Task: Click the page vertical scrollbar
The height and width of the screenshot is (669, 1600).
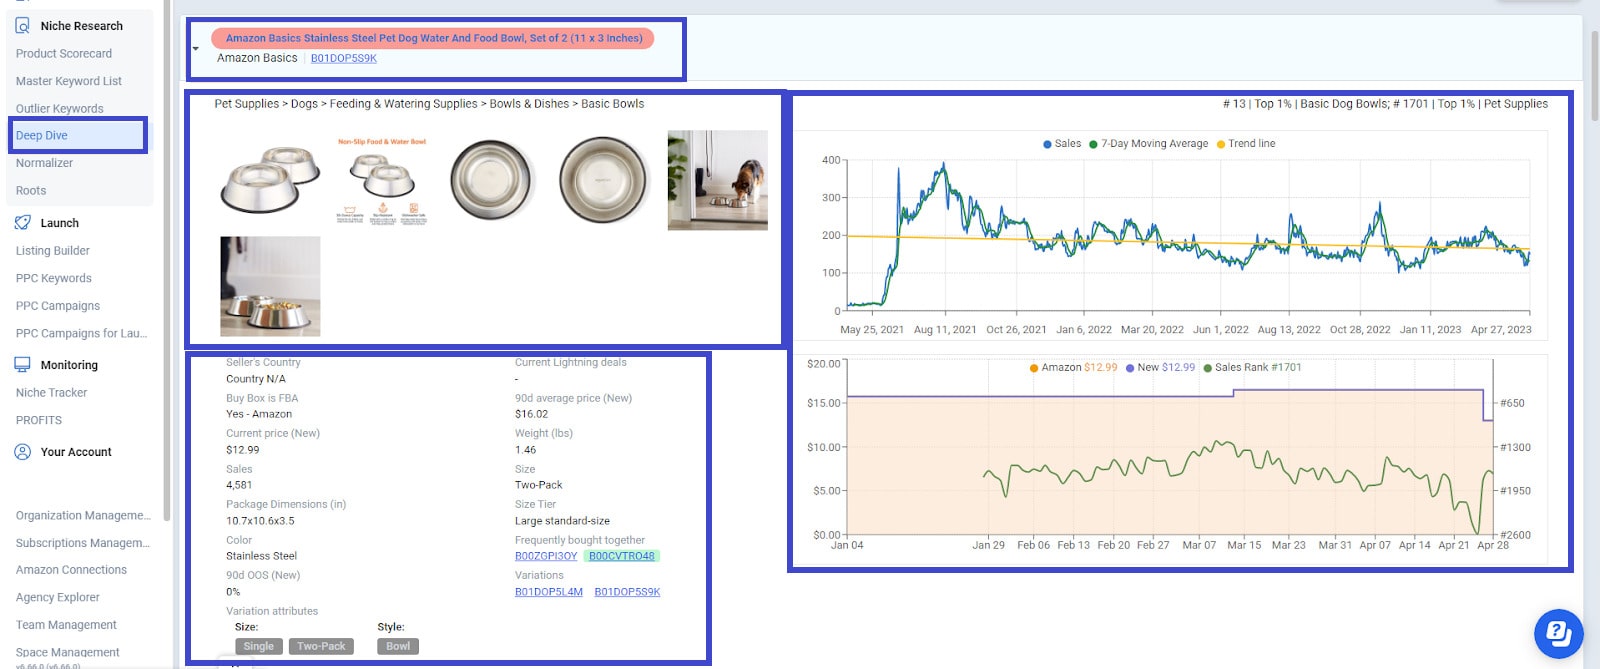Action: point(1594,78)
